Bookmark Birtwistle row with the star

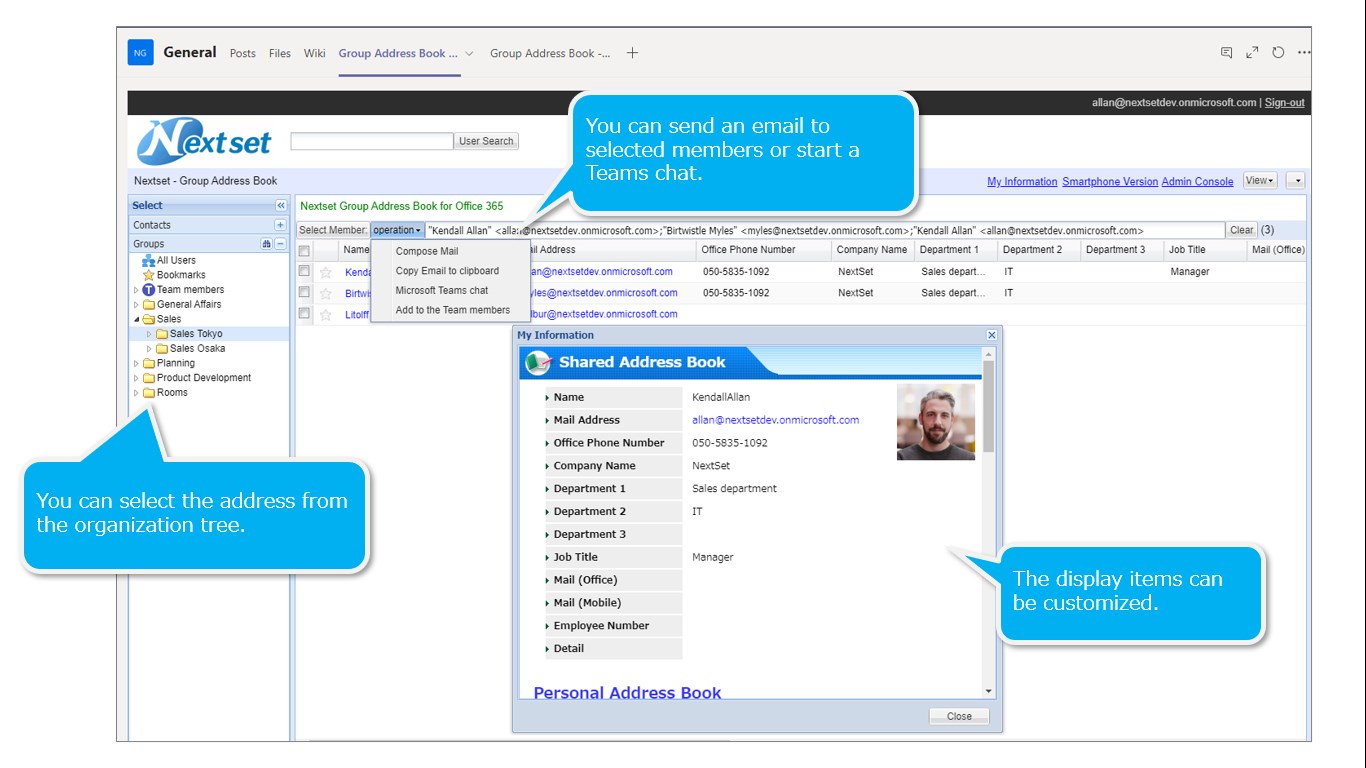325,293
